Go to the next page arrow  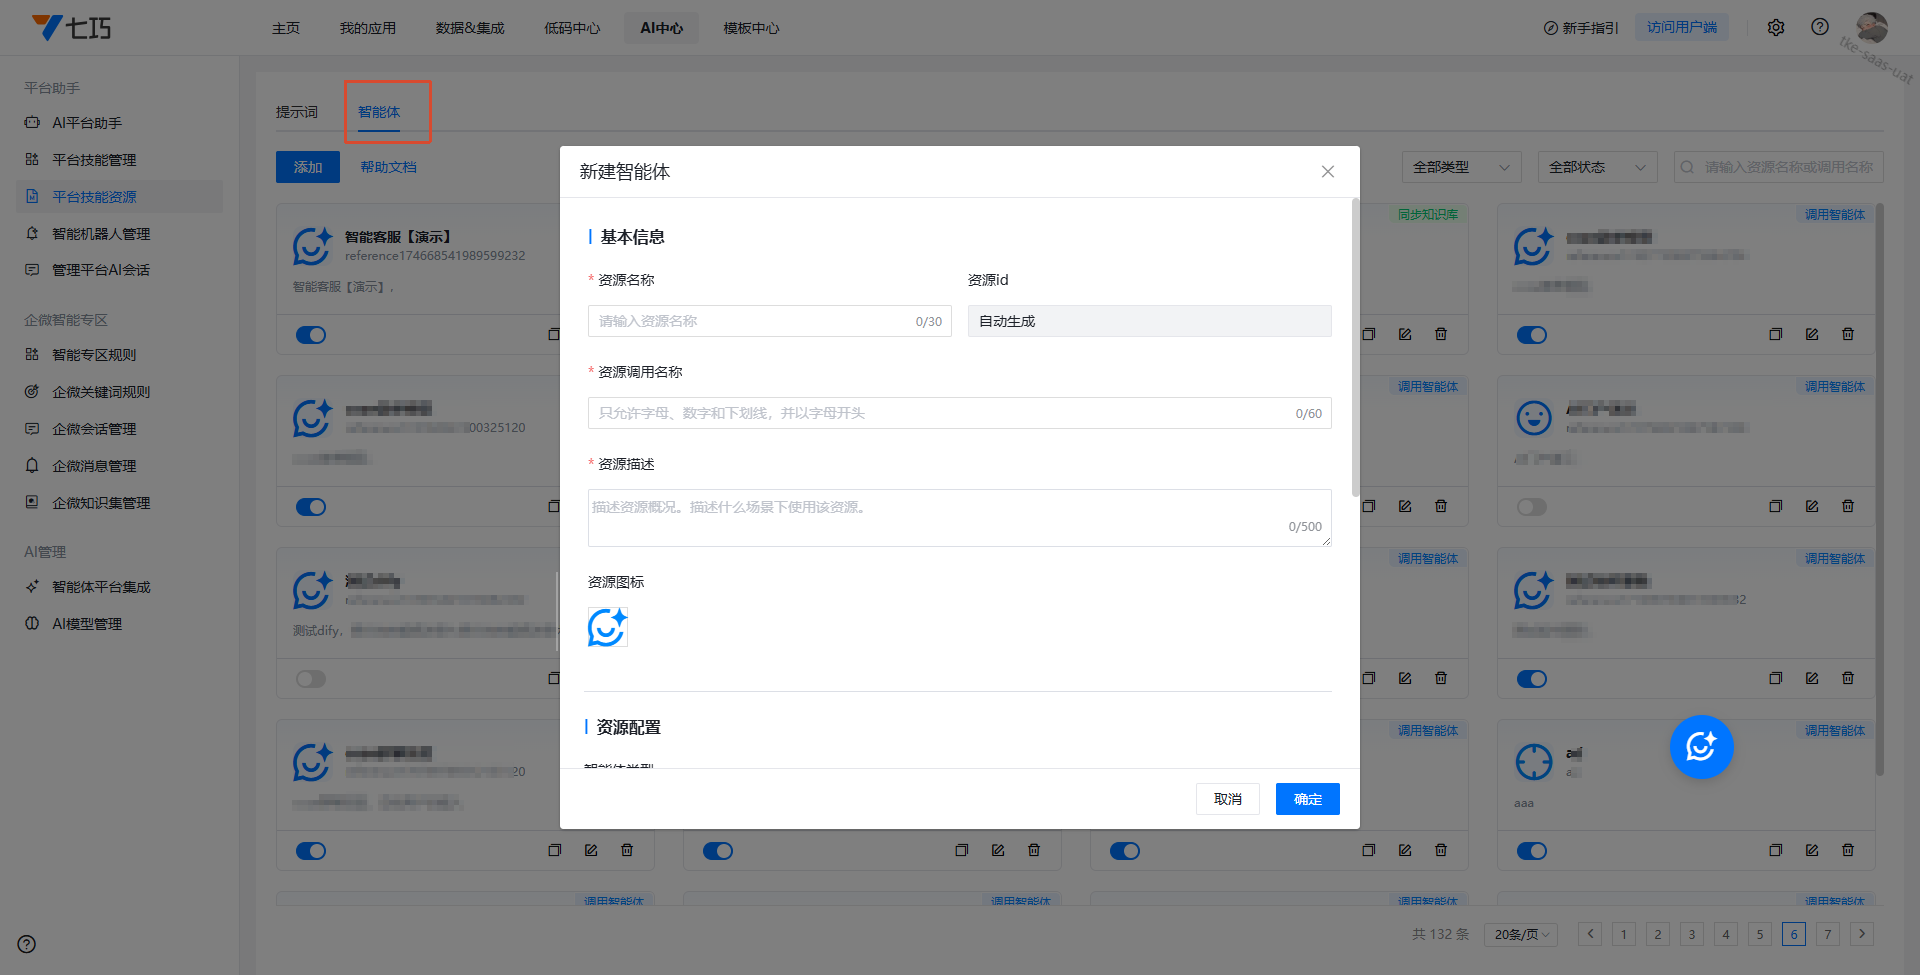[x=1862, y=934]
